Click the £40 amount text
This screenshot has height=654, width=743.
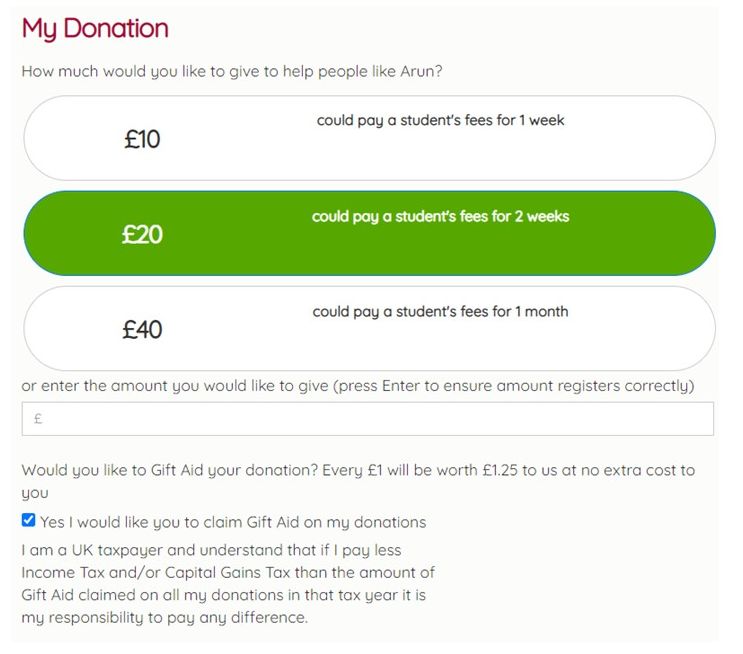[142, 329]
